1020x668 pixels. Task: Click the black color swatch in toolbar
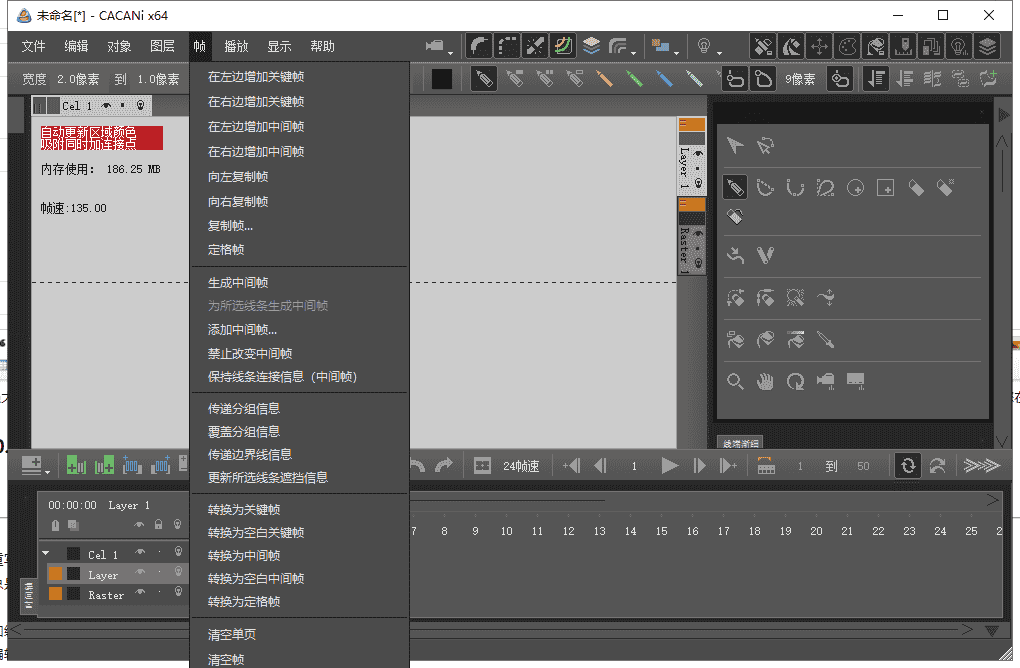click(x=441, y=78)
